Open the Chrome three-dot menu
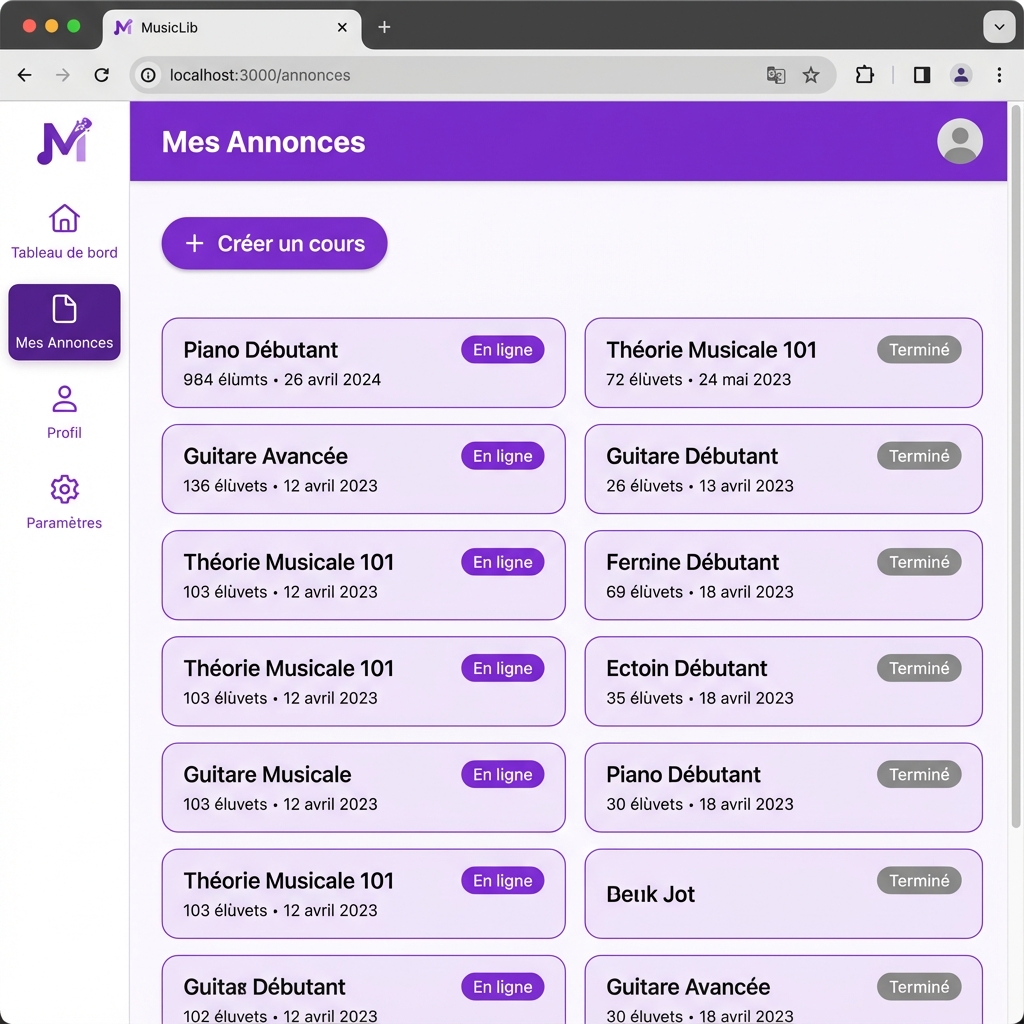The image size is (1024, 1024). 999,75
